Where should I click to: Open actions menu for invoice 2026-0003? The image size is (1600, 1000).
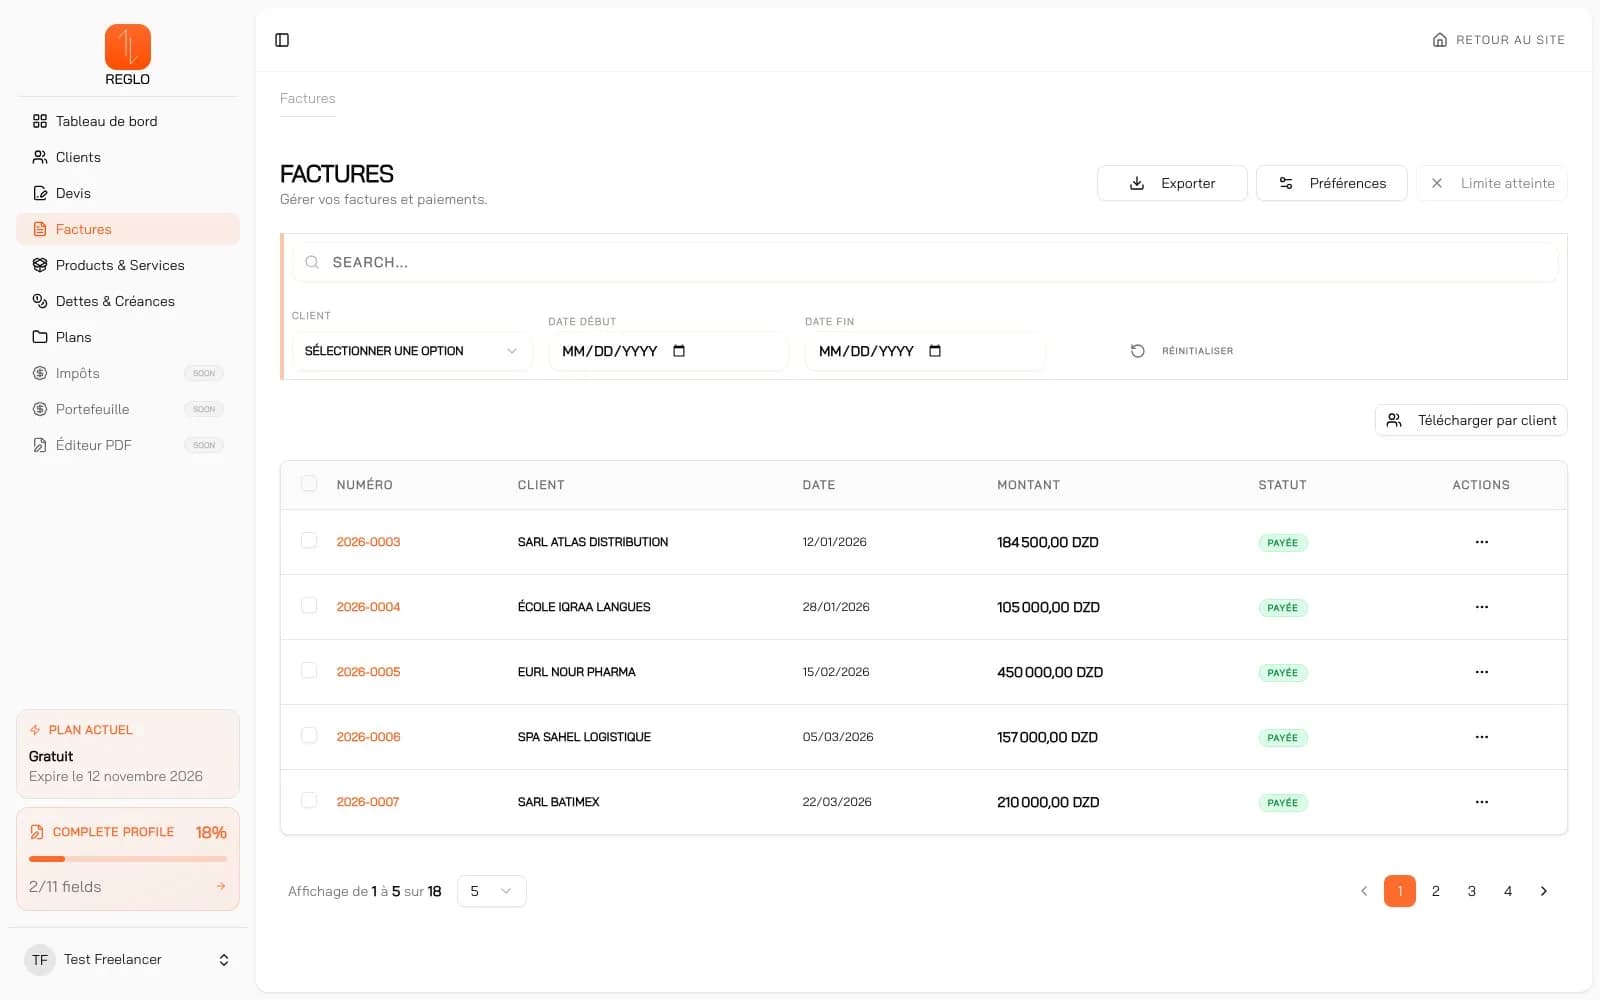(1482, 542)
